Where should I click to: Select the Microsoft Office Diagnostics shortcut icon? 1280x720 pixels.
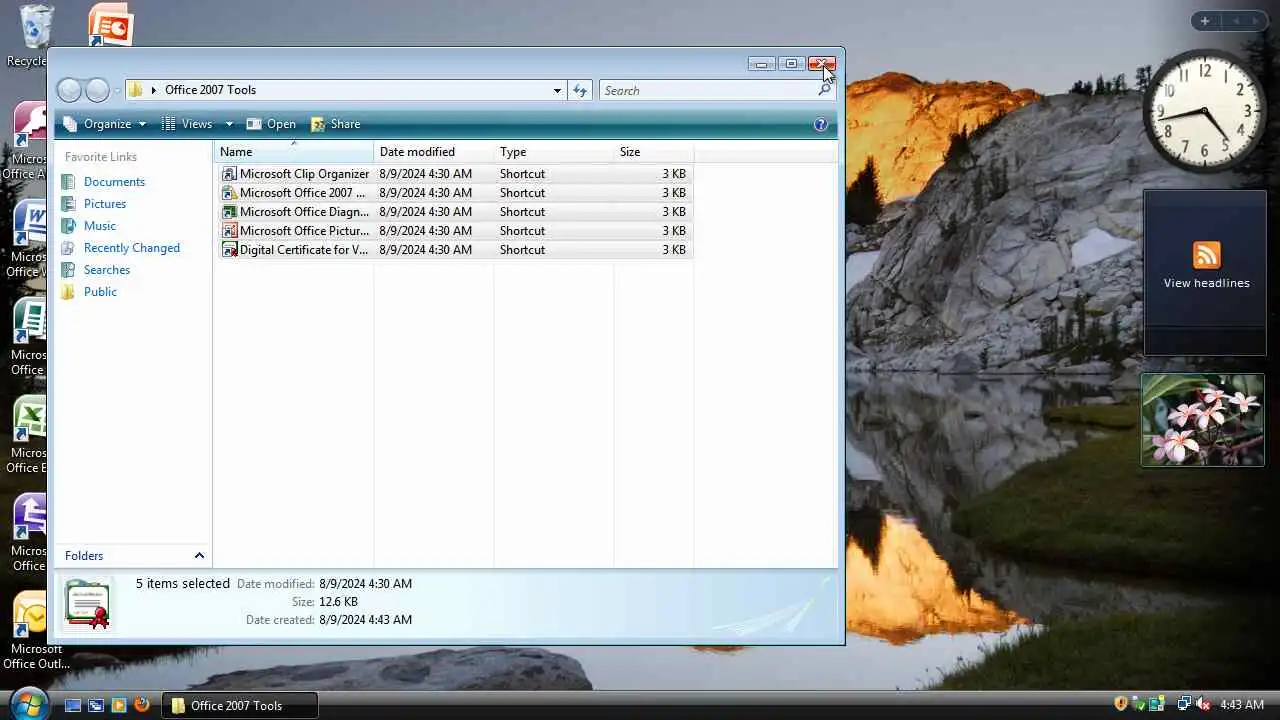click(x=229, y=212)
